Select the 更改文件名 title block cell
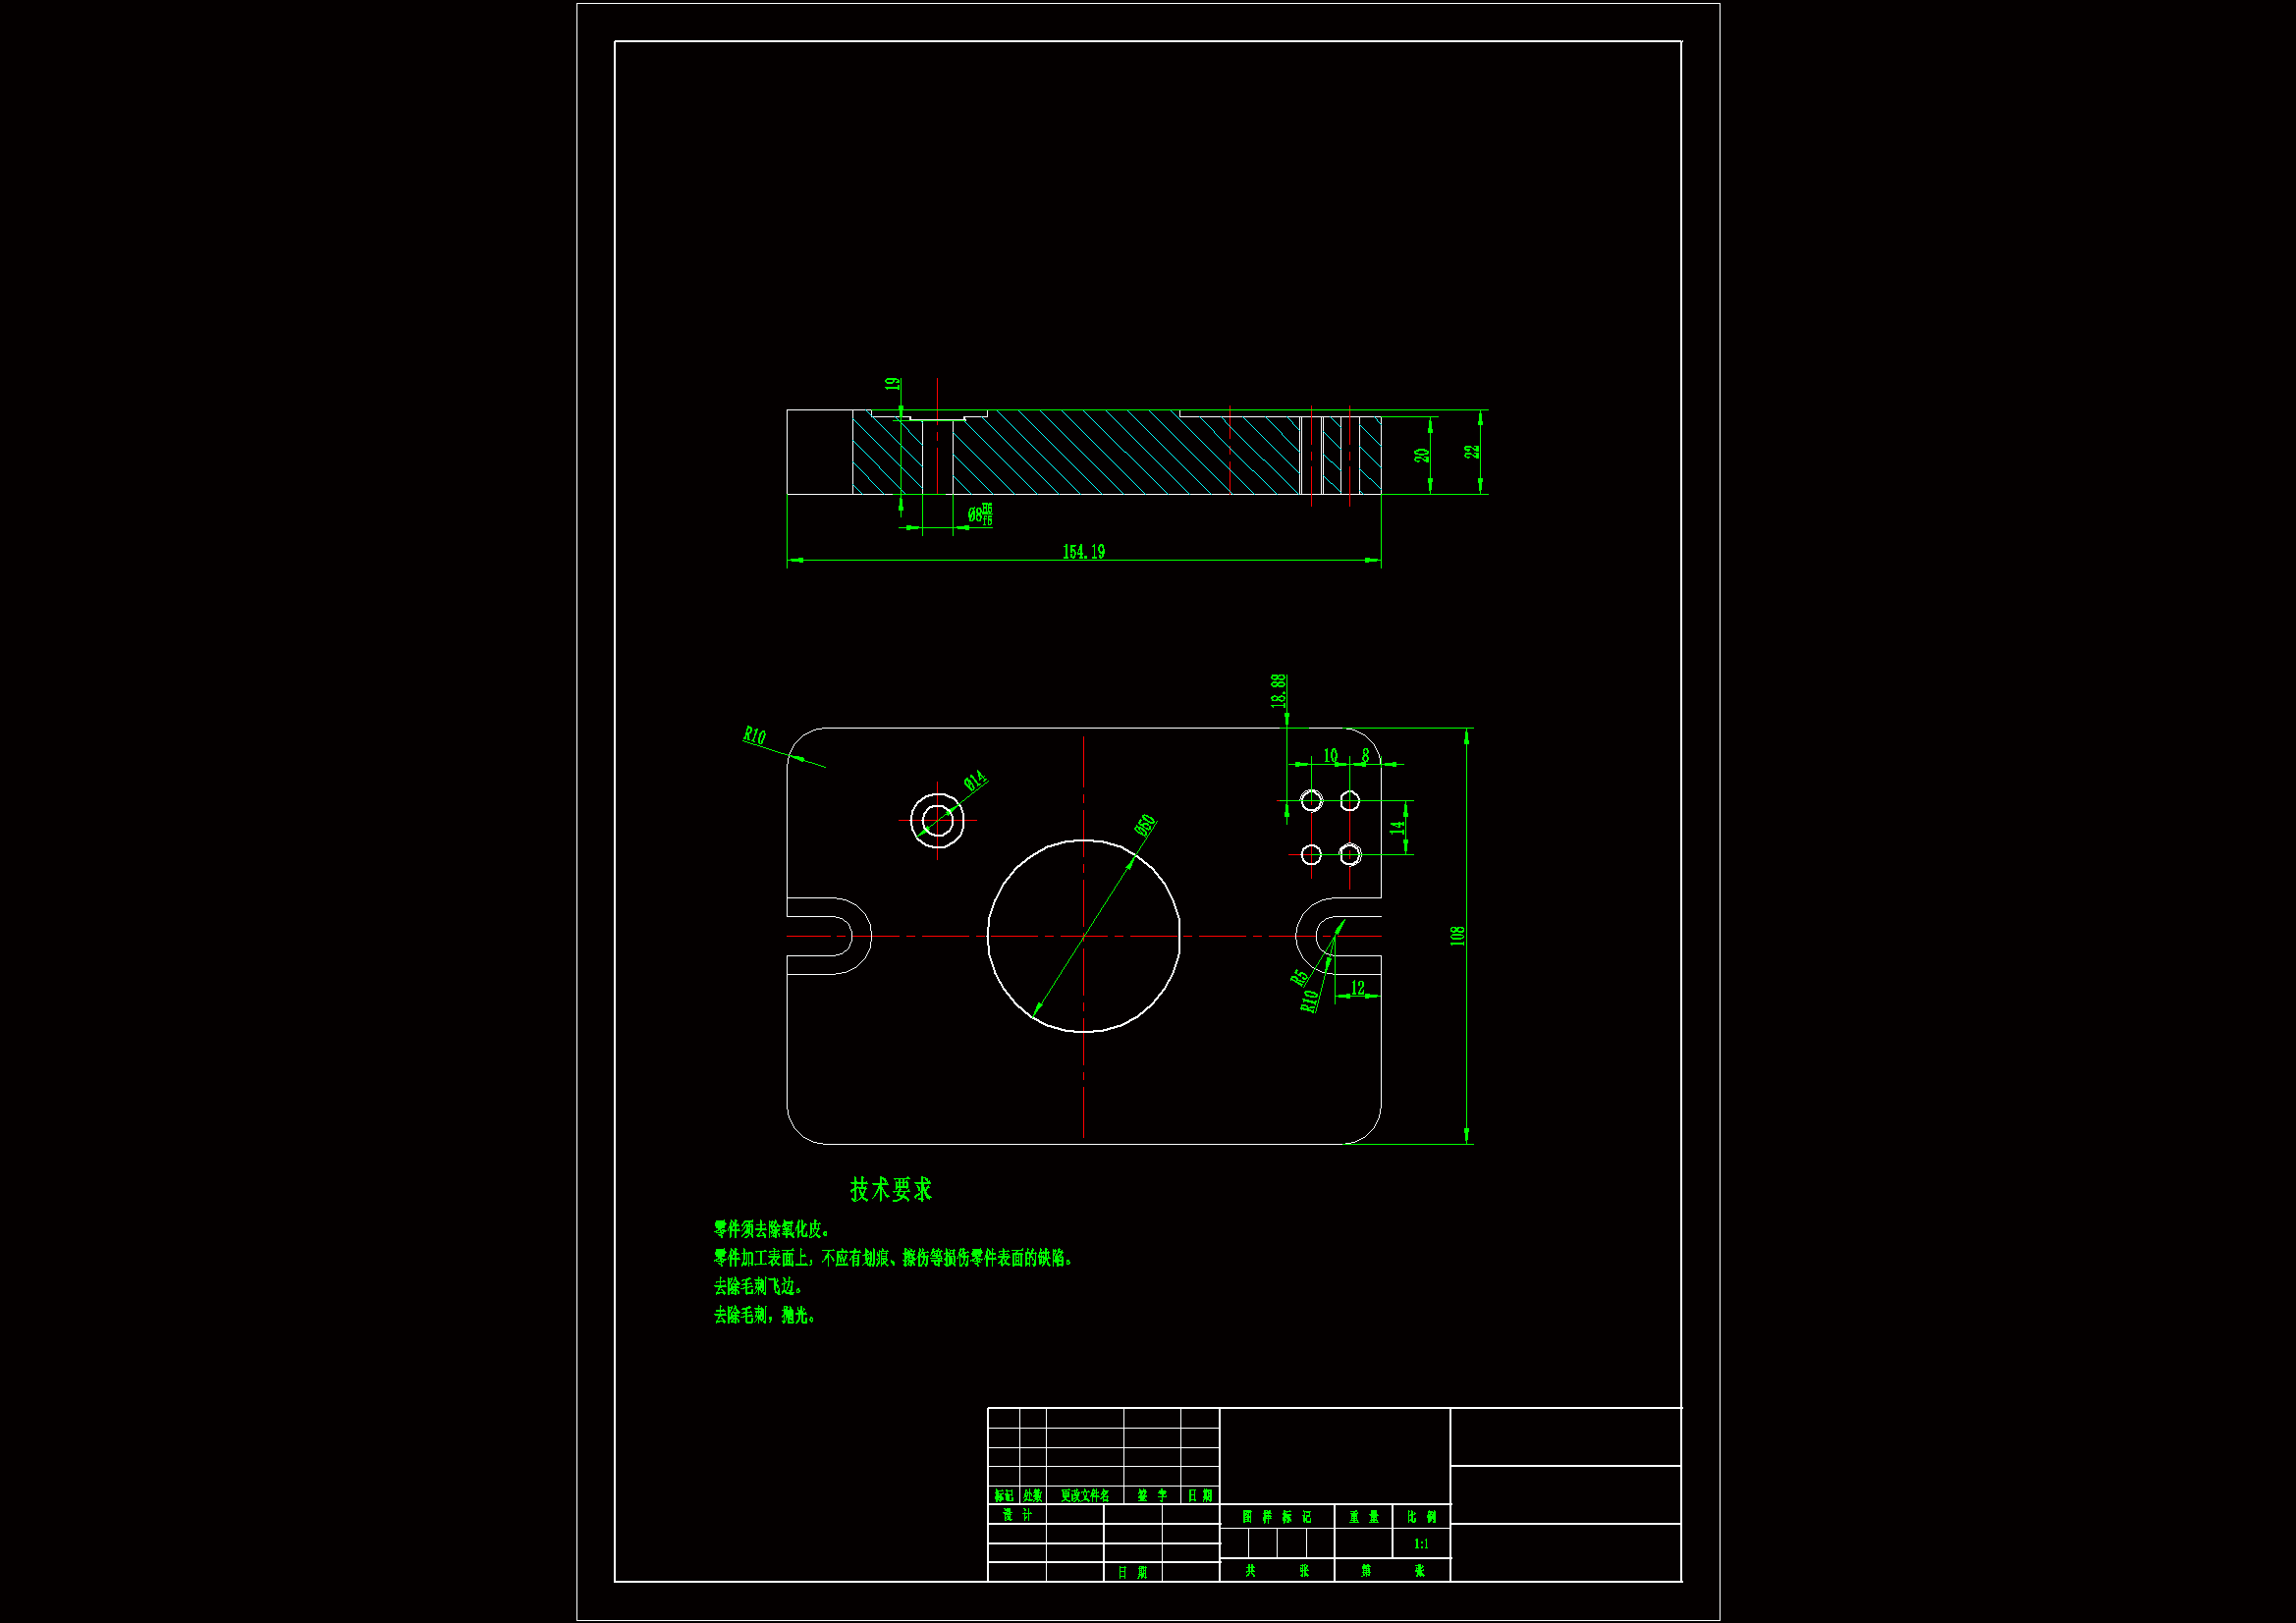2296x1623 pixels. 1085,1496
